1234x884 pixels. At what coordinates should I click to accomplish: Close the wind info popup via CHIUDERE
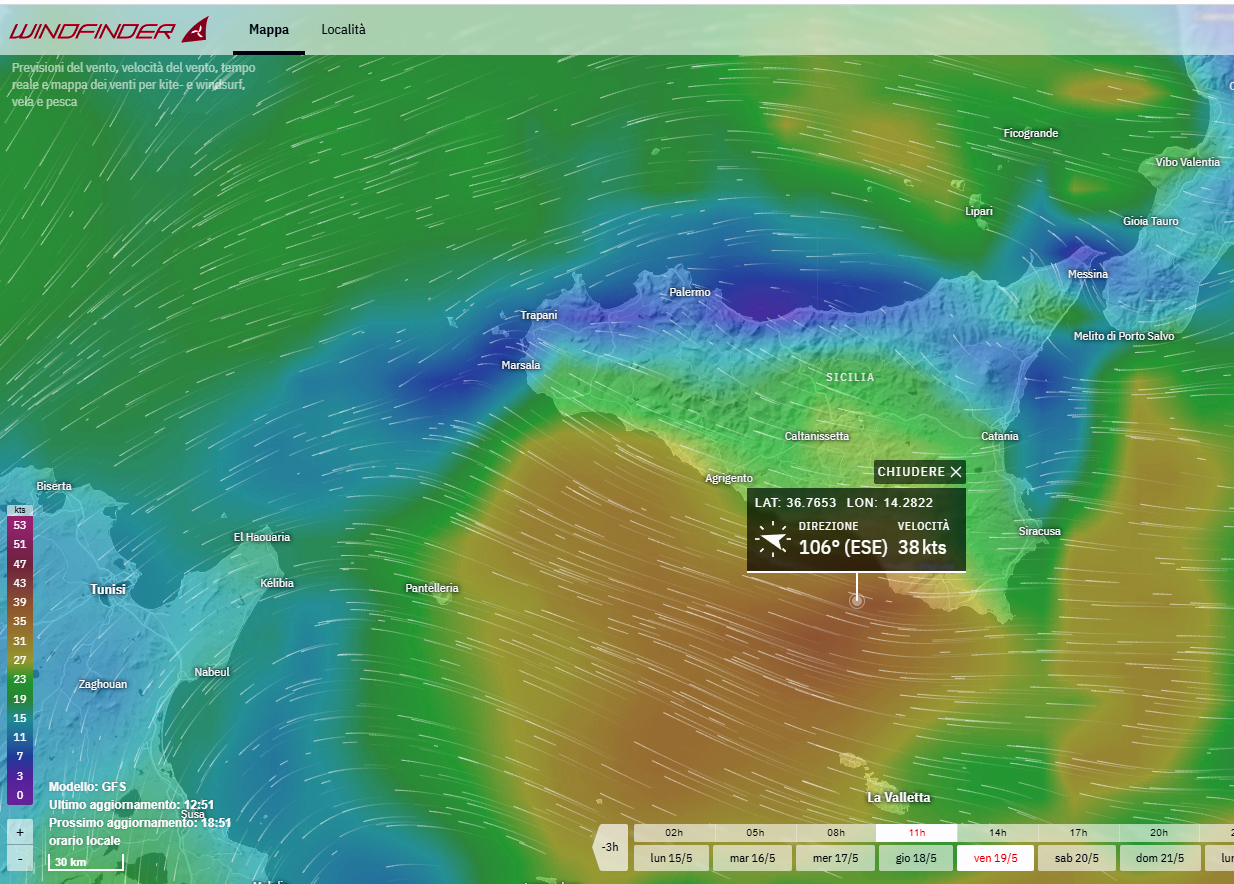click(920, 471)
